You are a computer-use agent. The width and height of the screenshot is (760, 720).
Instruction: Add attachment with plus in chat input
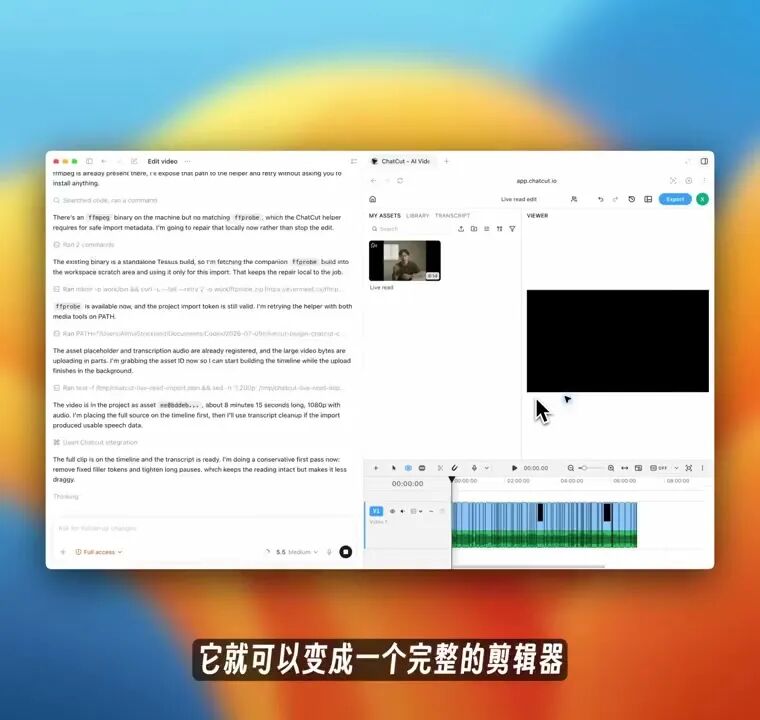coord(63,552)
